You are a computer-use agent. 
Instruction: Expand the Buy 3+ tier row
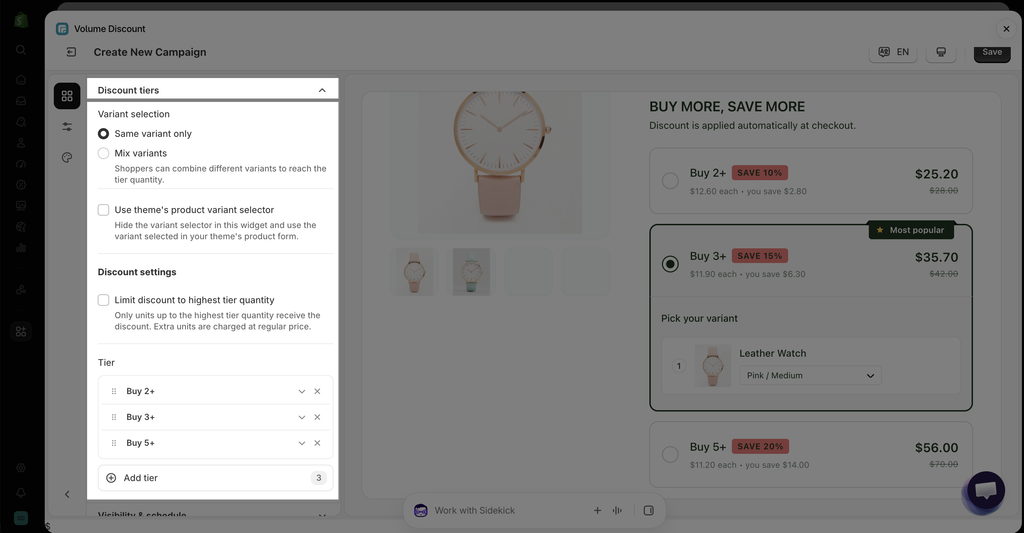point(302,417)
